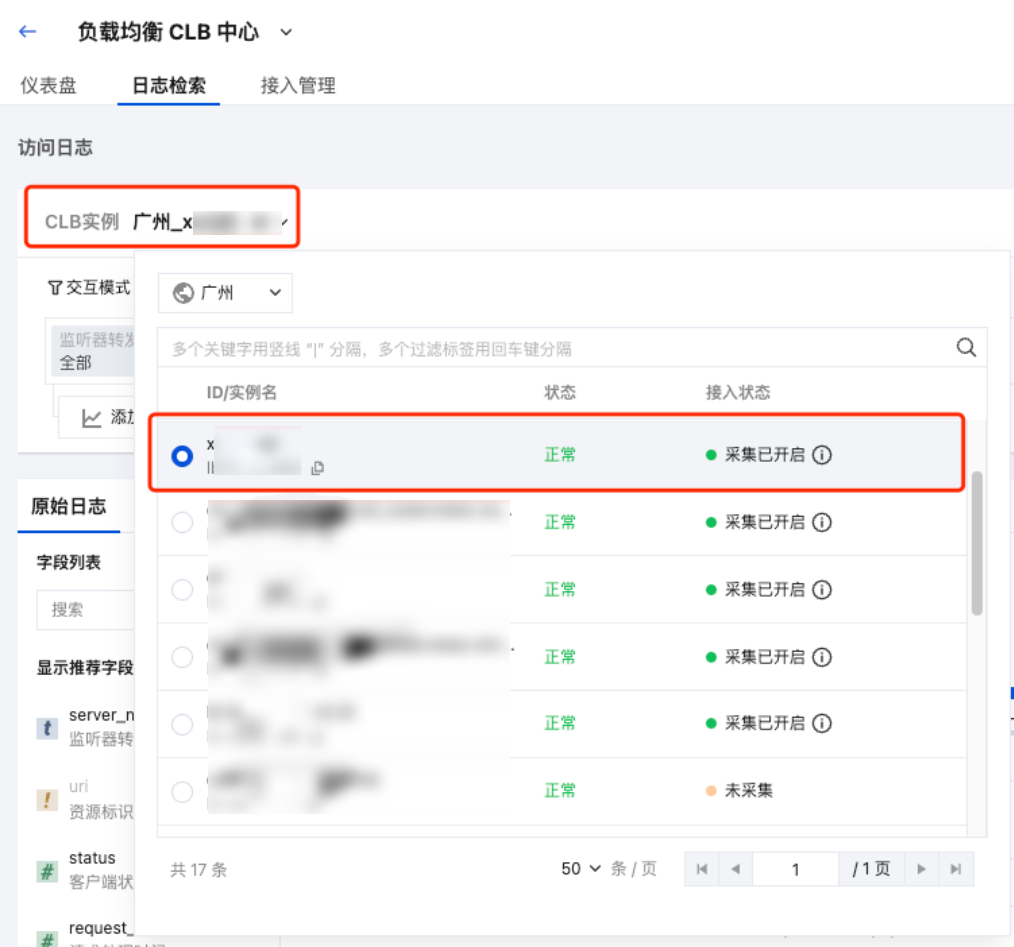
Task: Click the instance keyword search field
Action: (x=555, y=349)
